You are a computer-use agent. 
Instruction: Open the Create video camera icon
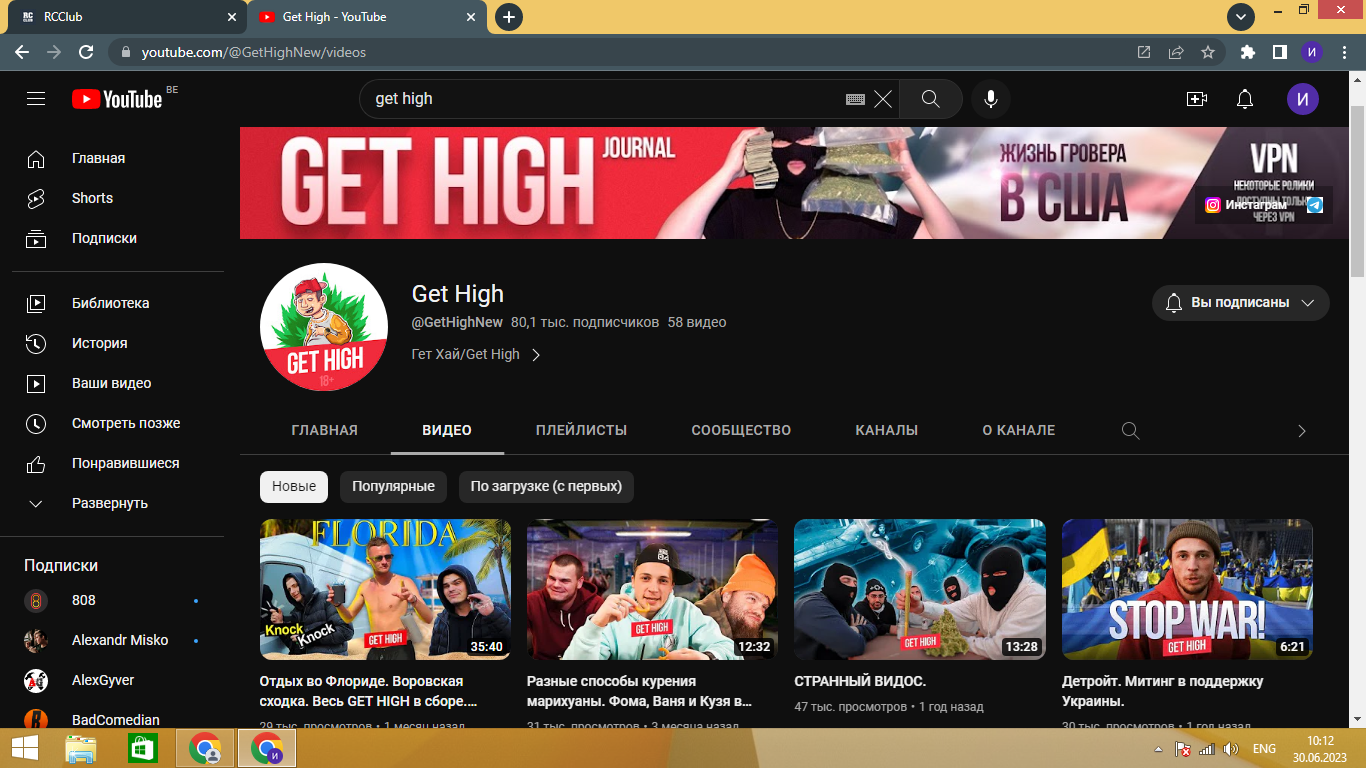1197,99
